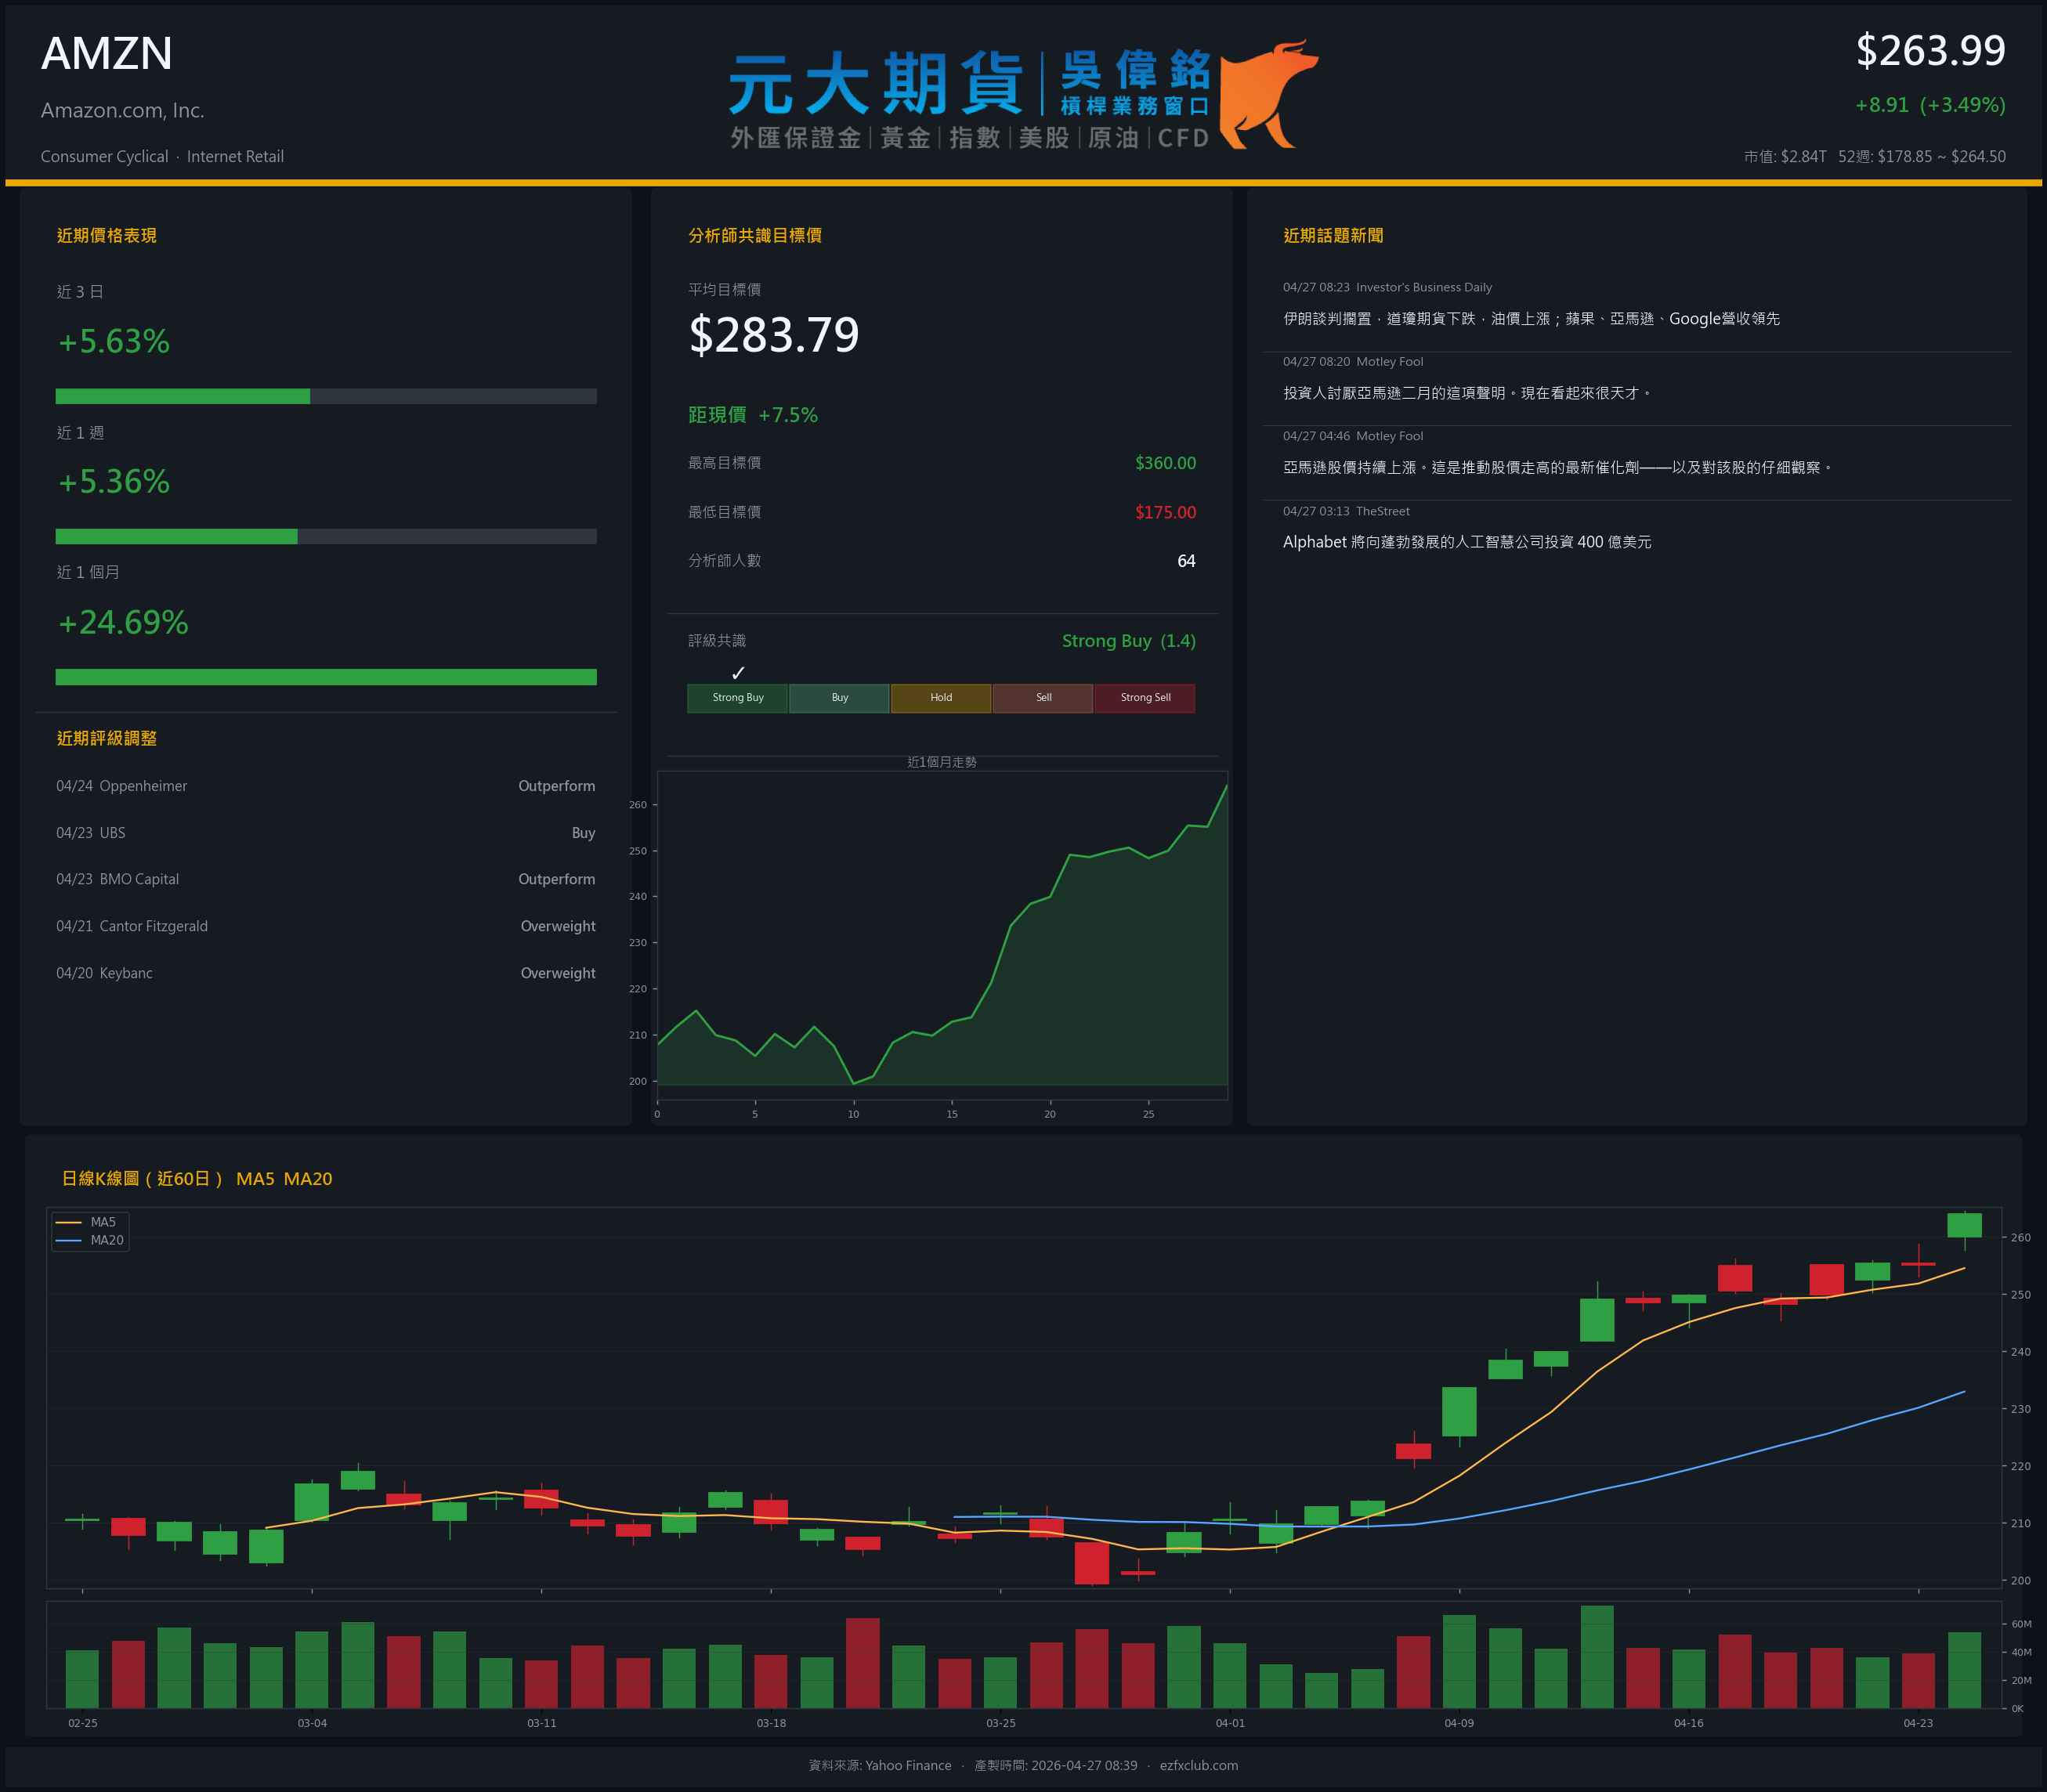Click the MA20 legend entry
Viewport: 2047px width, 1792px height.
[x=90, y=1240]
